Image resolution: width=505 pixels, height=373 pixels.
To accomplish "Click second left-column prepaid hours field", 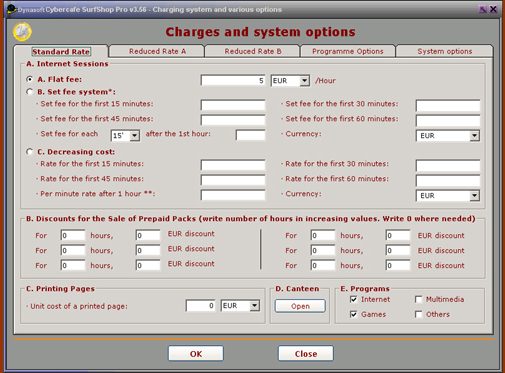I will (73, 250).
